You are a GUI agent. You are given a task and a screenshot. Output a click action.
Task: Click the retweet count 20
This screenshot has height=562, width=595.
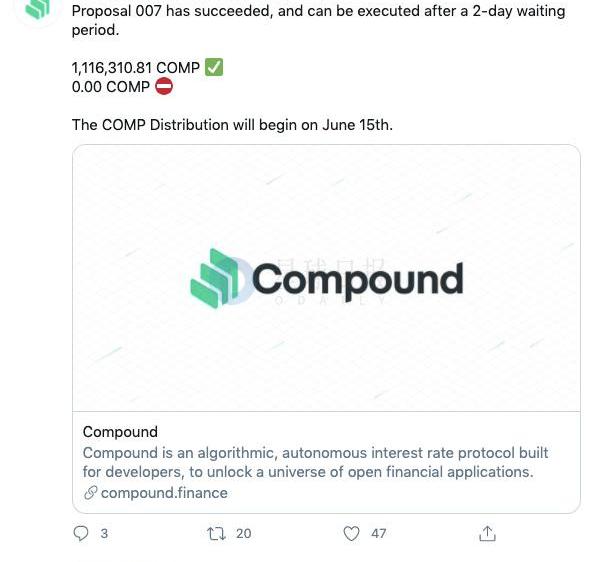(x=244, y=534)
